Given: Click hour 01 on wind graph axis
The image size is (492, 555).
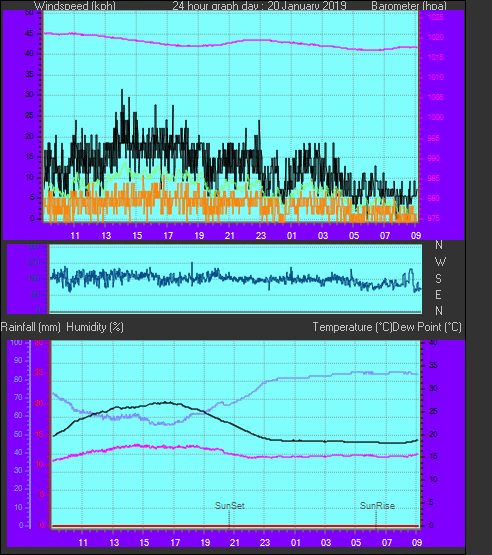Looking at the screenshot, I should tap(292, 235).
